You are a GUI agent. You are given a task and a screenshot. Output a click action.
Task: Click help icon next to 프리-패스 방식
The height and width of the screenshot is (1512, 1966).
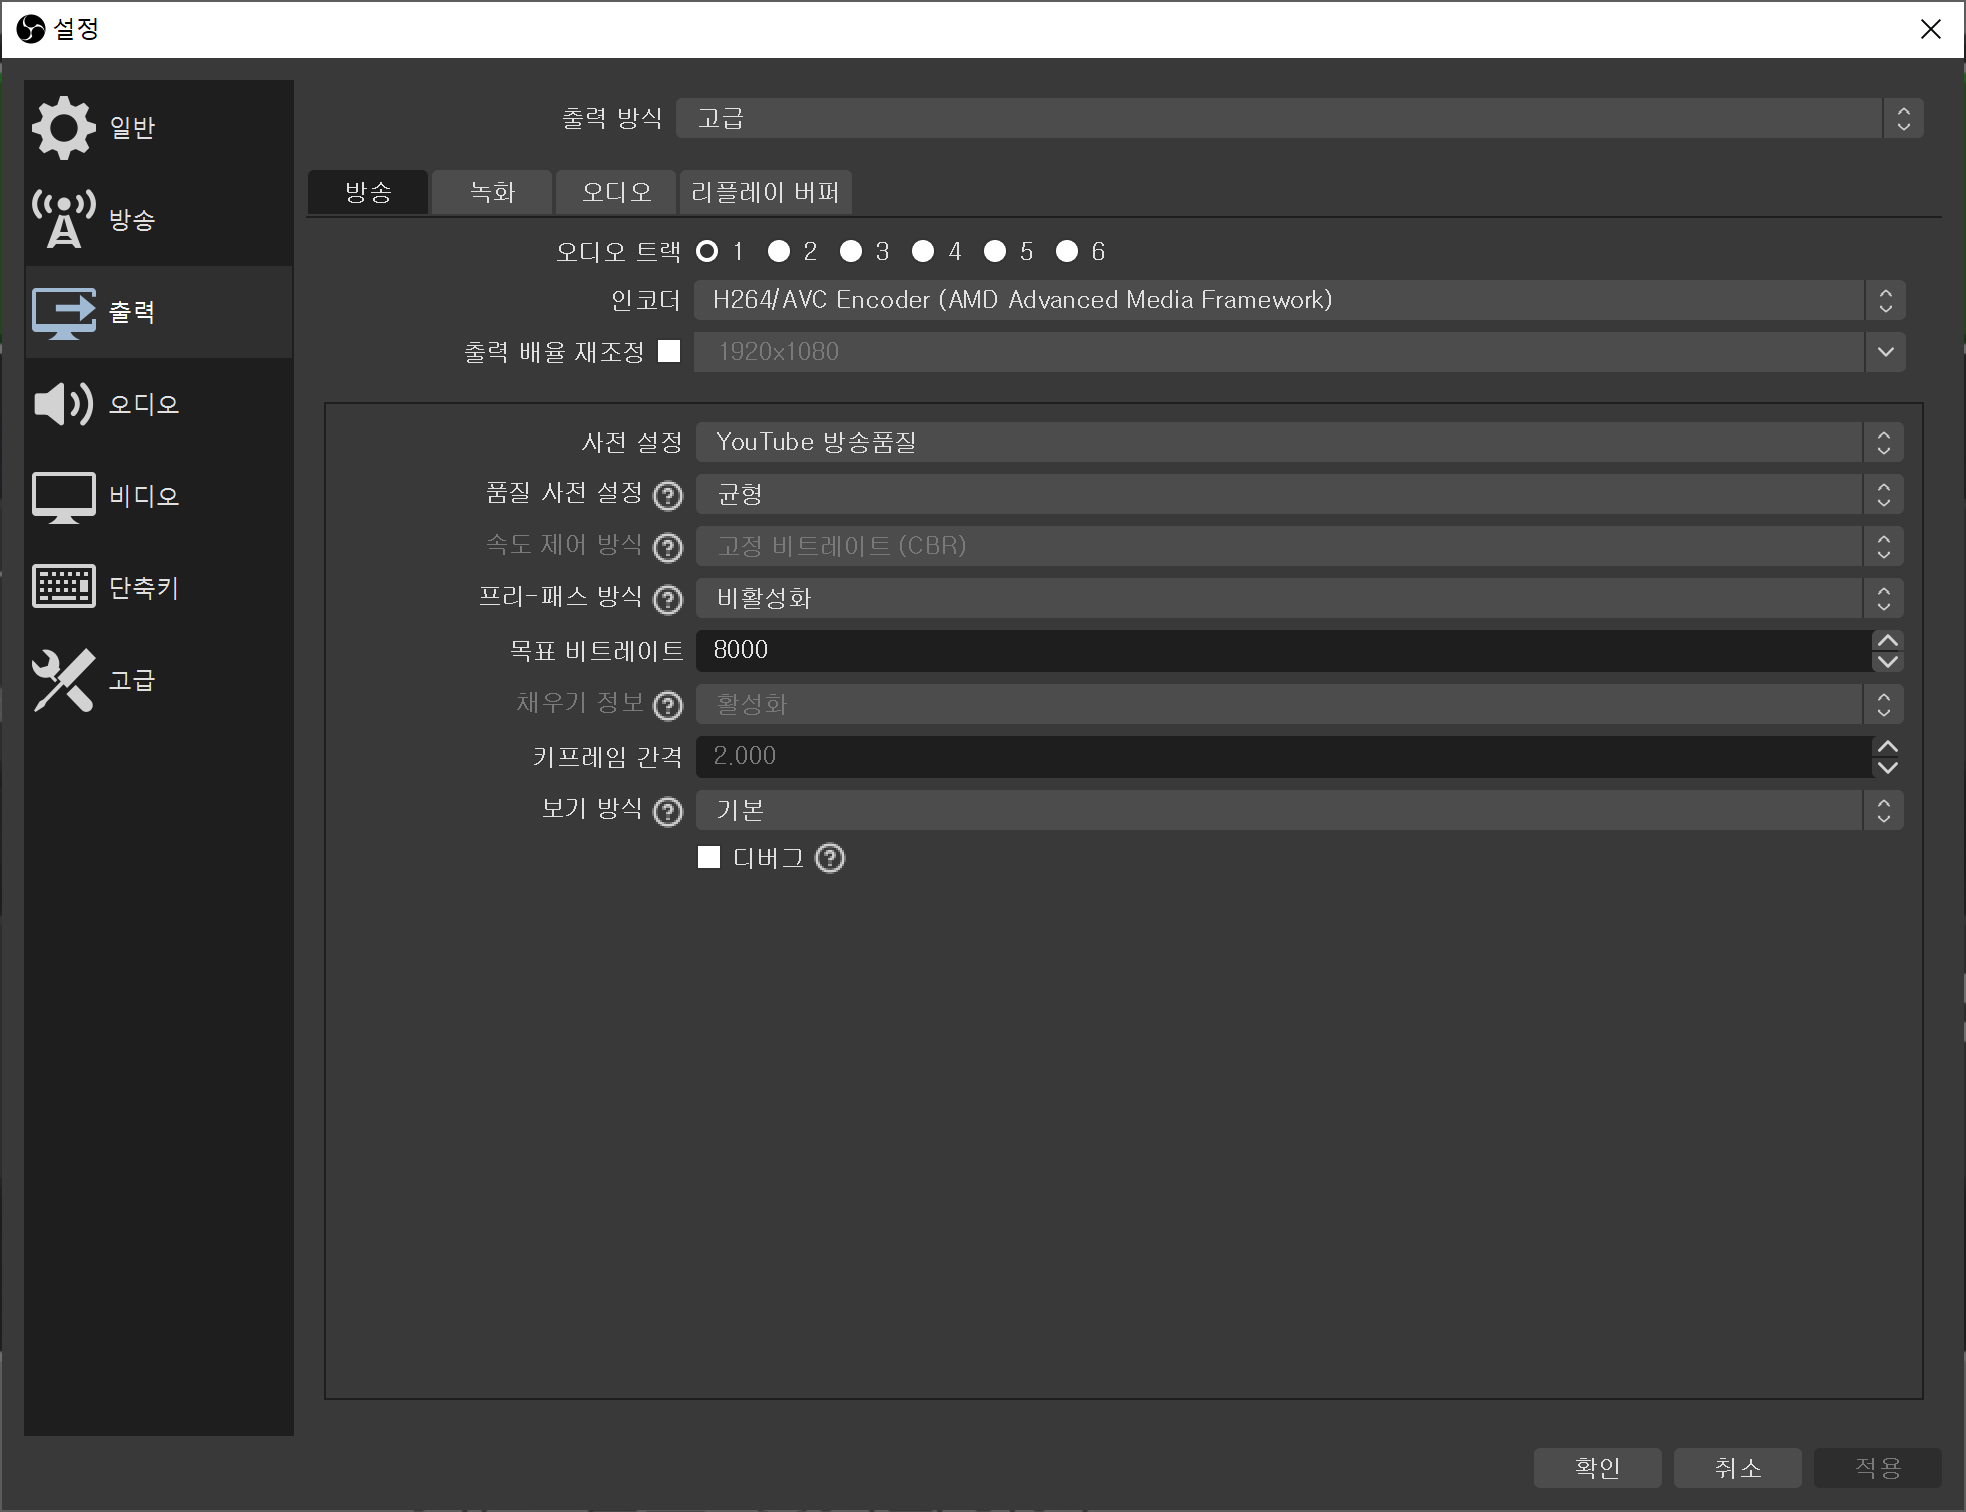pos(667,599)
